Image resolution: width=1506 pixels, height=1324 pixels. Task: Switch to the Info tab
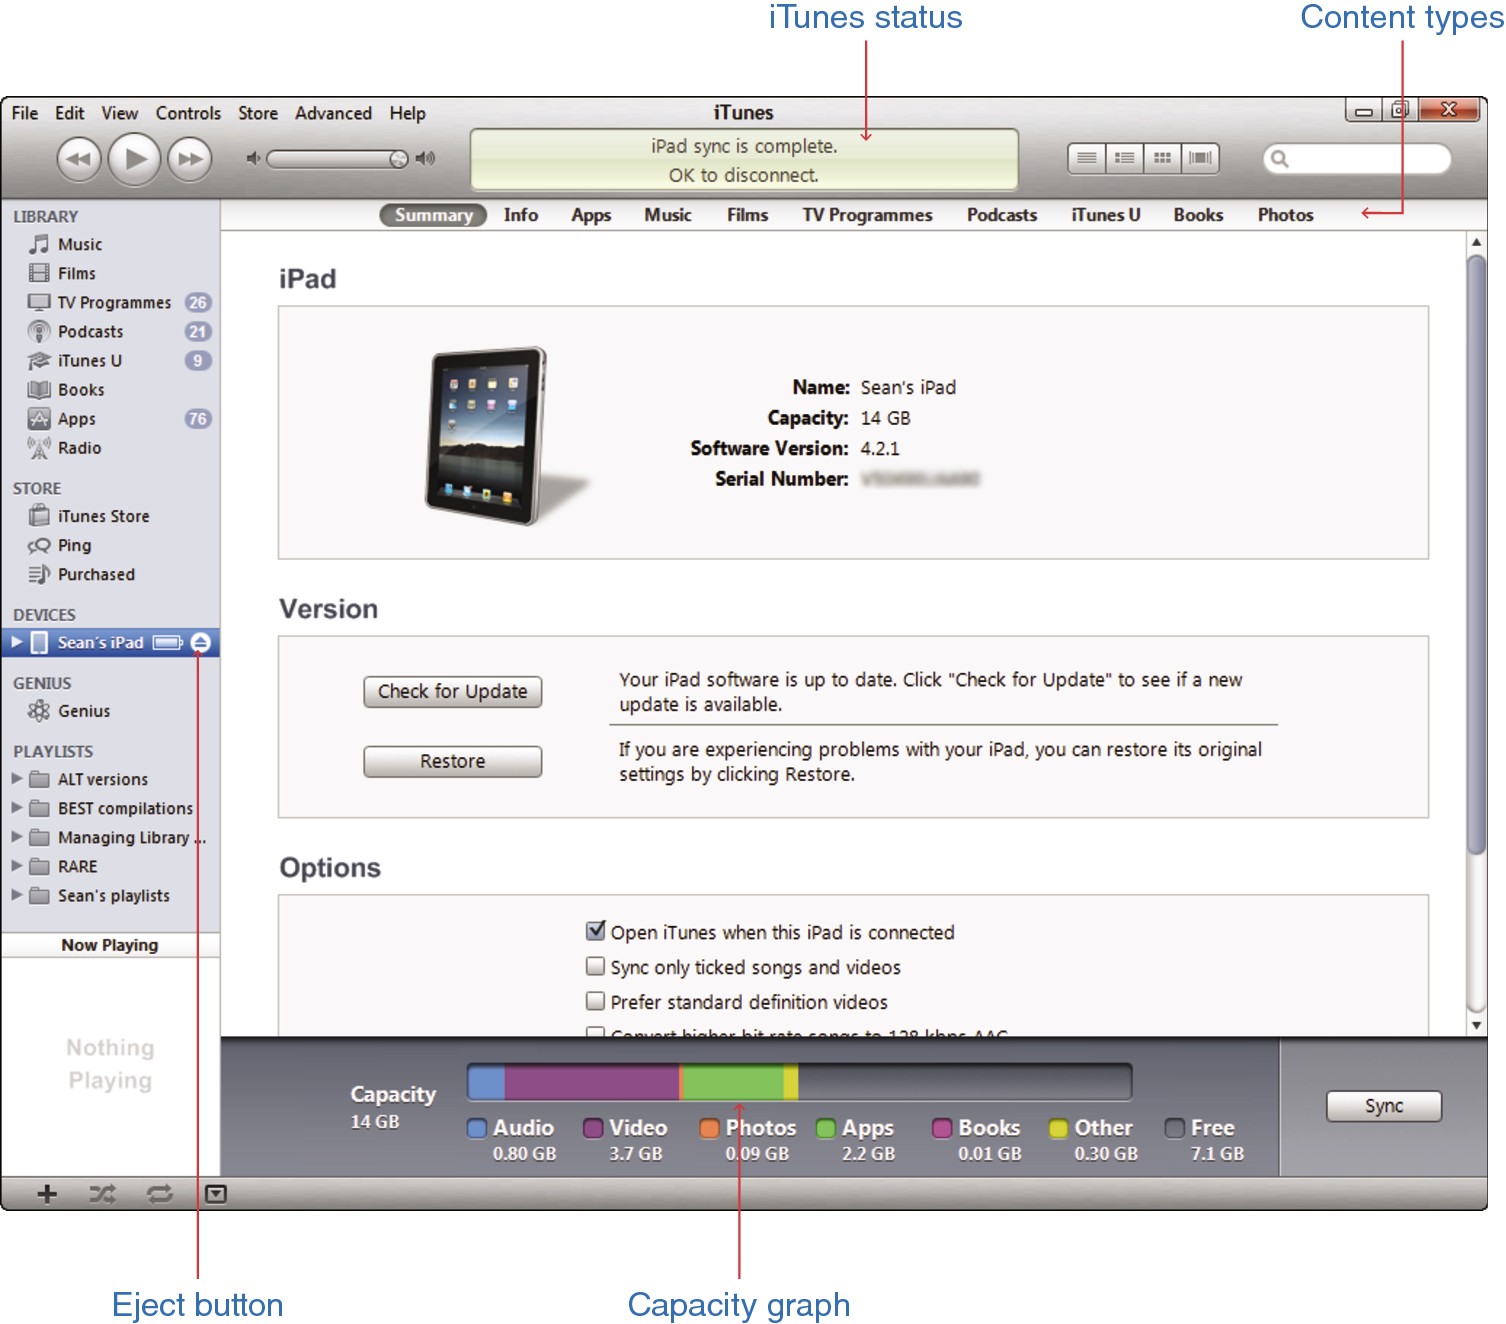tap(521, 215)
